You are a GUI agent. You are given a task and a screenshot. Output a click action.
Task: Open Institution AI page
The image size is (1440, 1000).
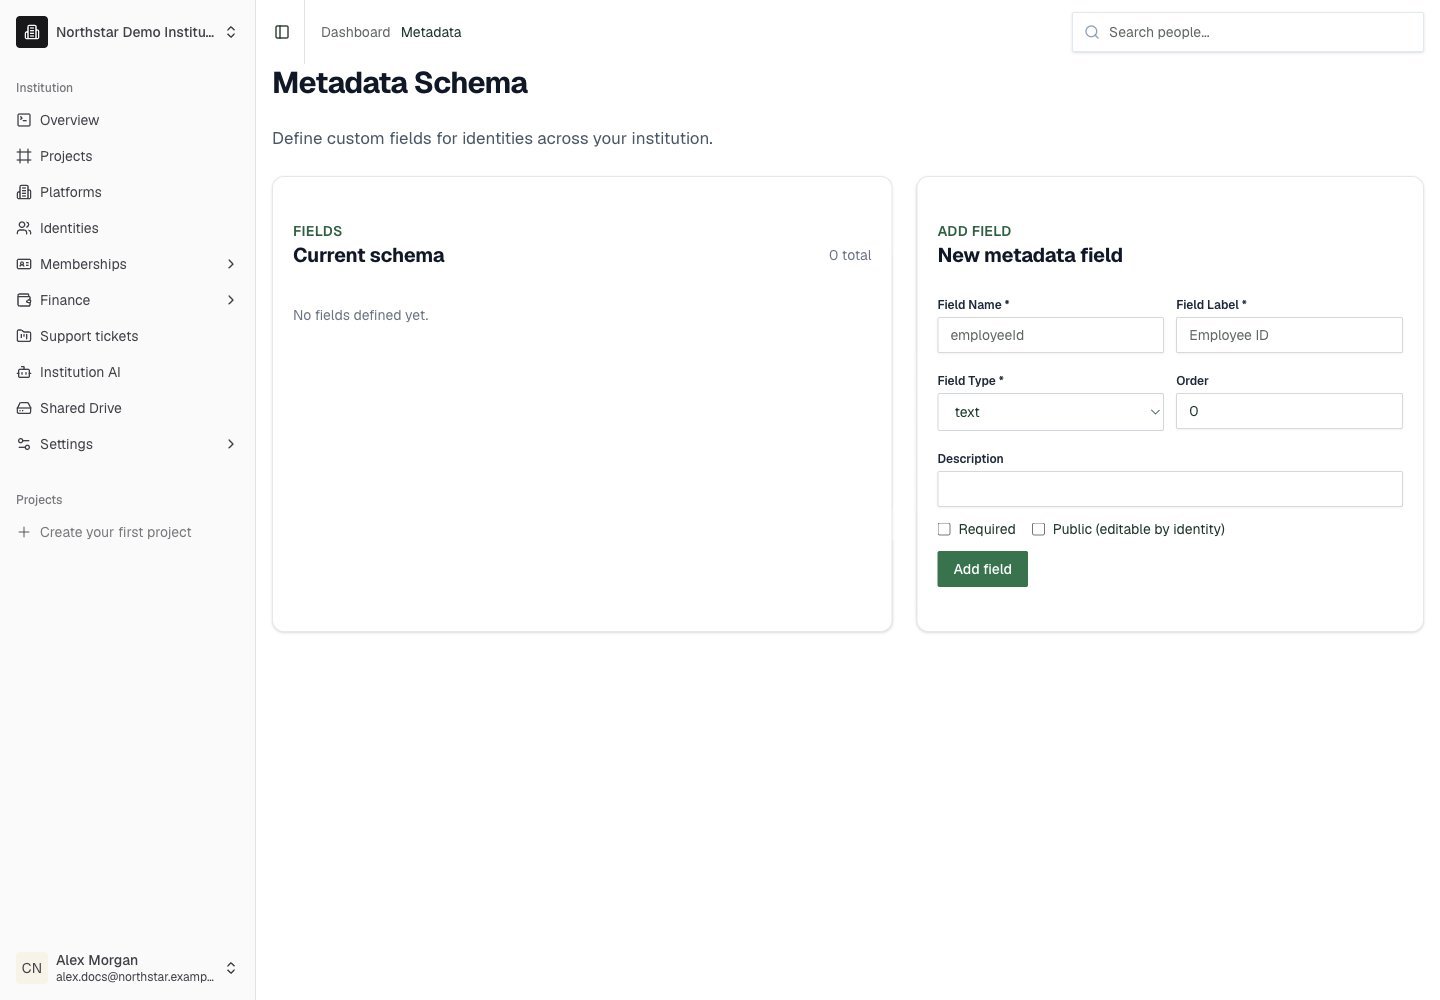coord(128,372)
